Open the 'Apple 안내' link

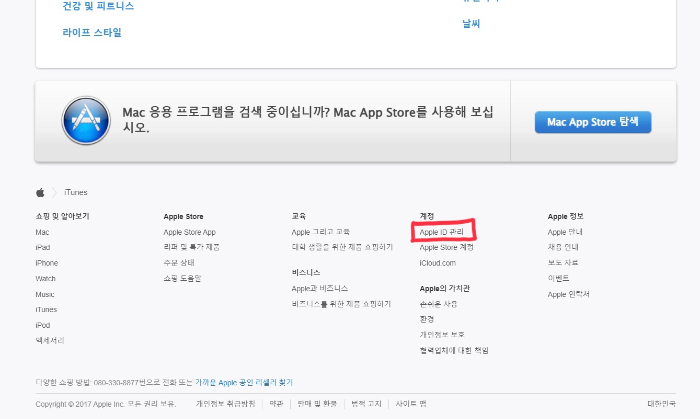[565, 232]
